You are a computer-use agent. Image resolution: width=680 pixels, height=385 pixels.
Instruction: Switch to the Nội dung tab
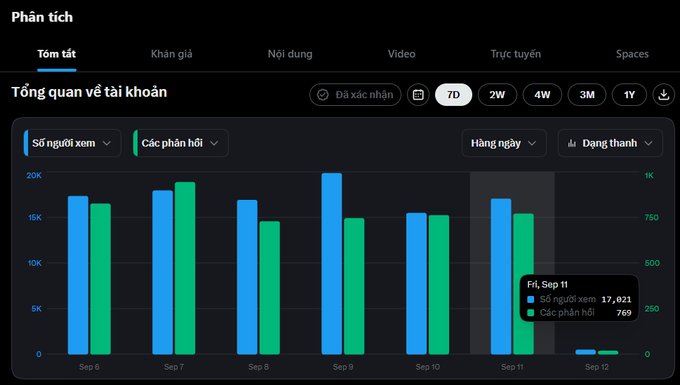pos(290,54)
